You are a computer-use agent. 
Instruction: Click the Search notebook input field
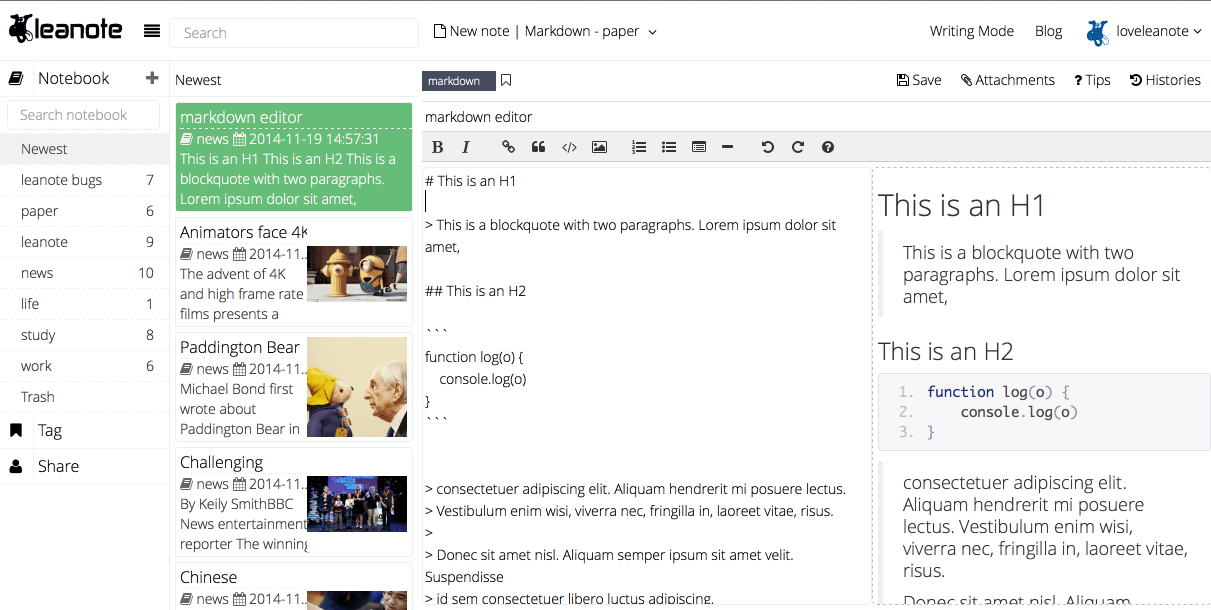(83, 115)
